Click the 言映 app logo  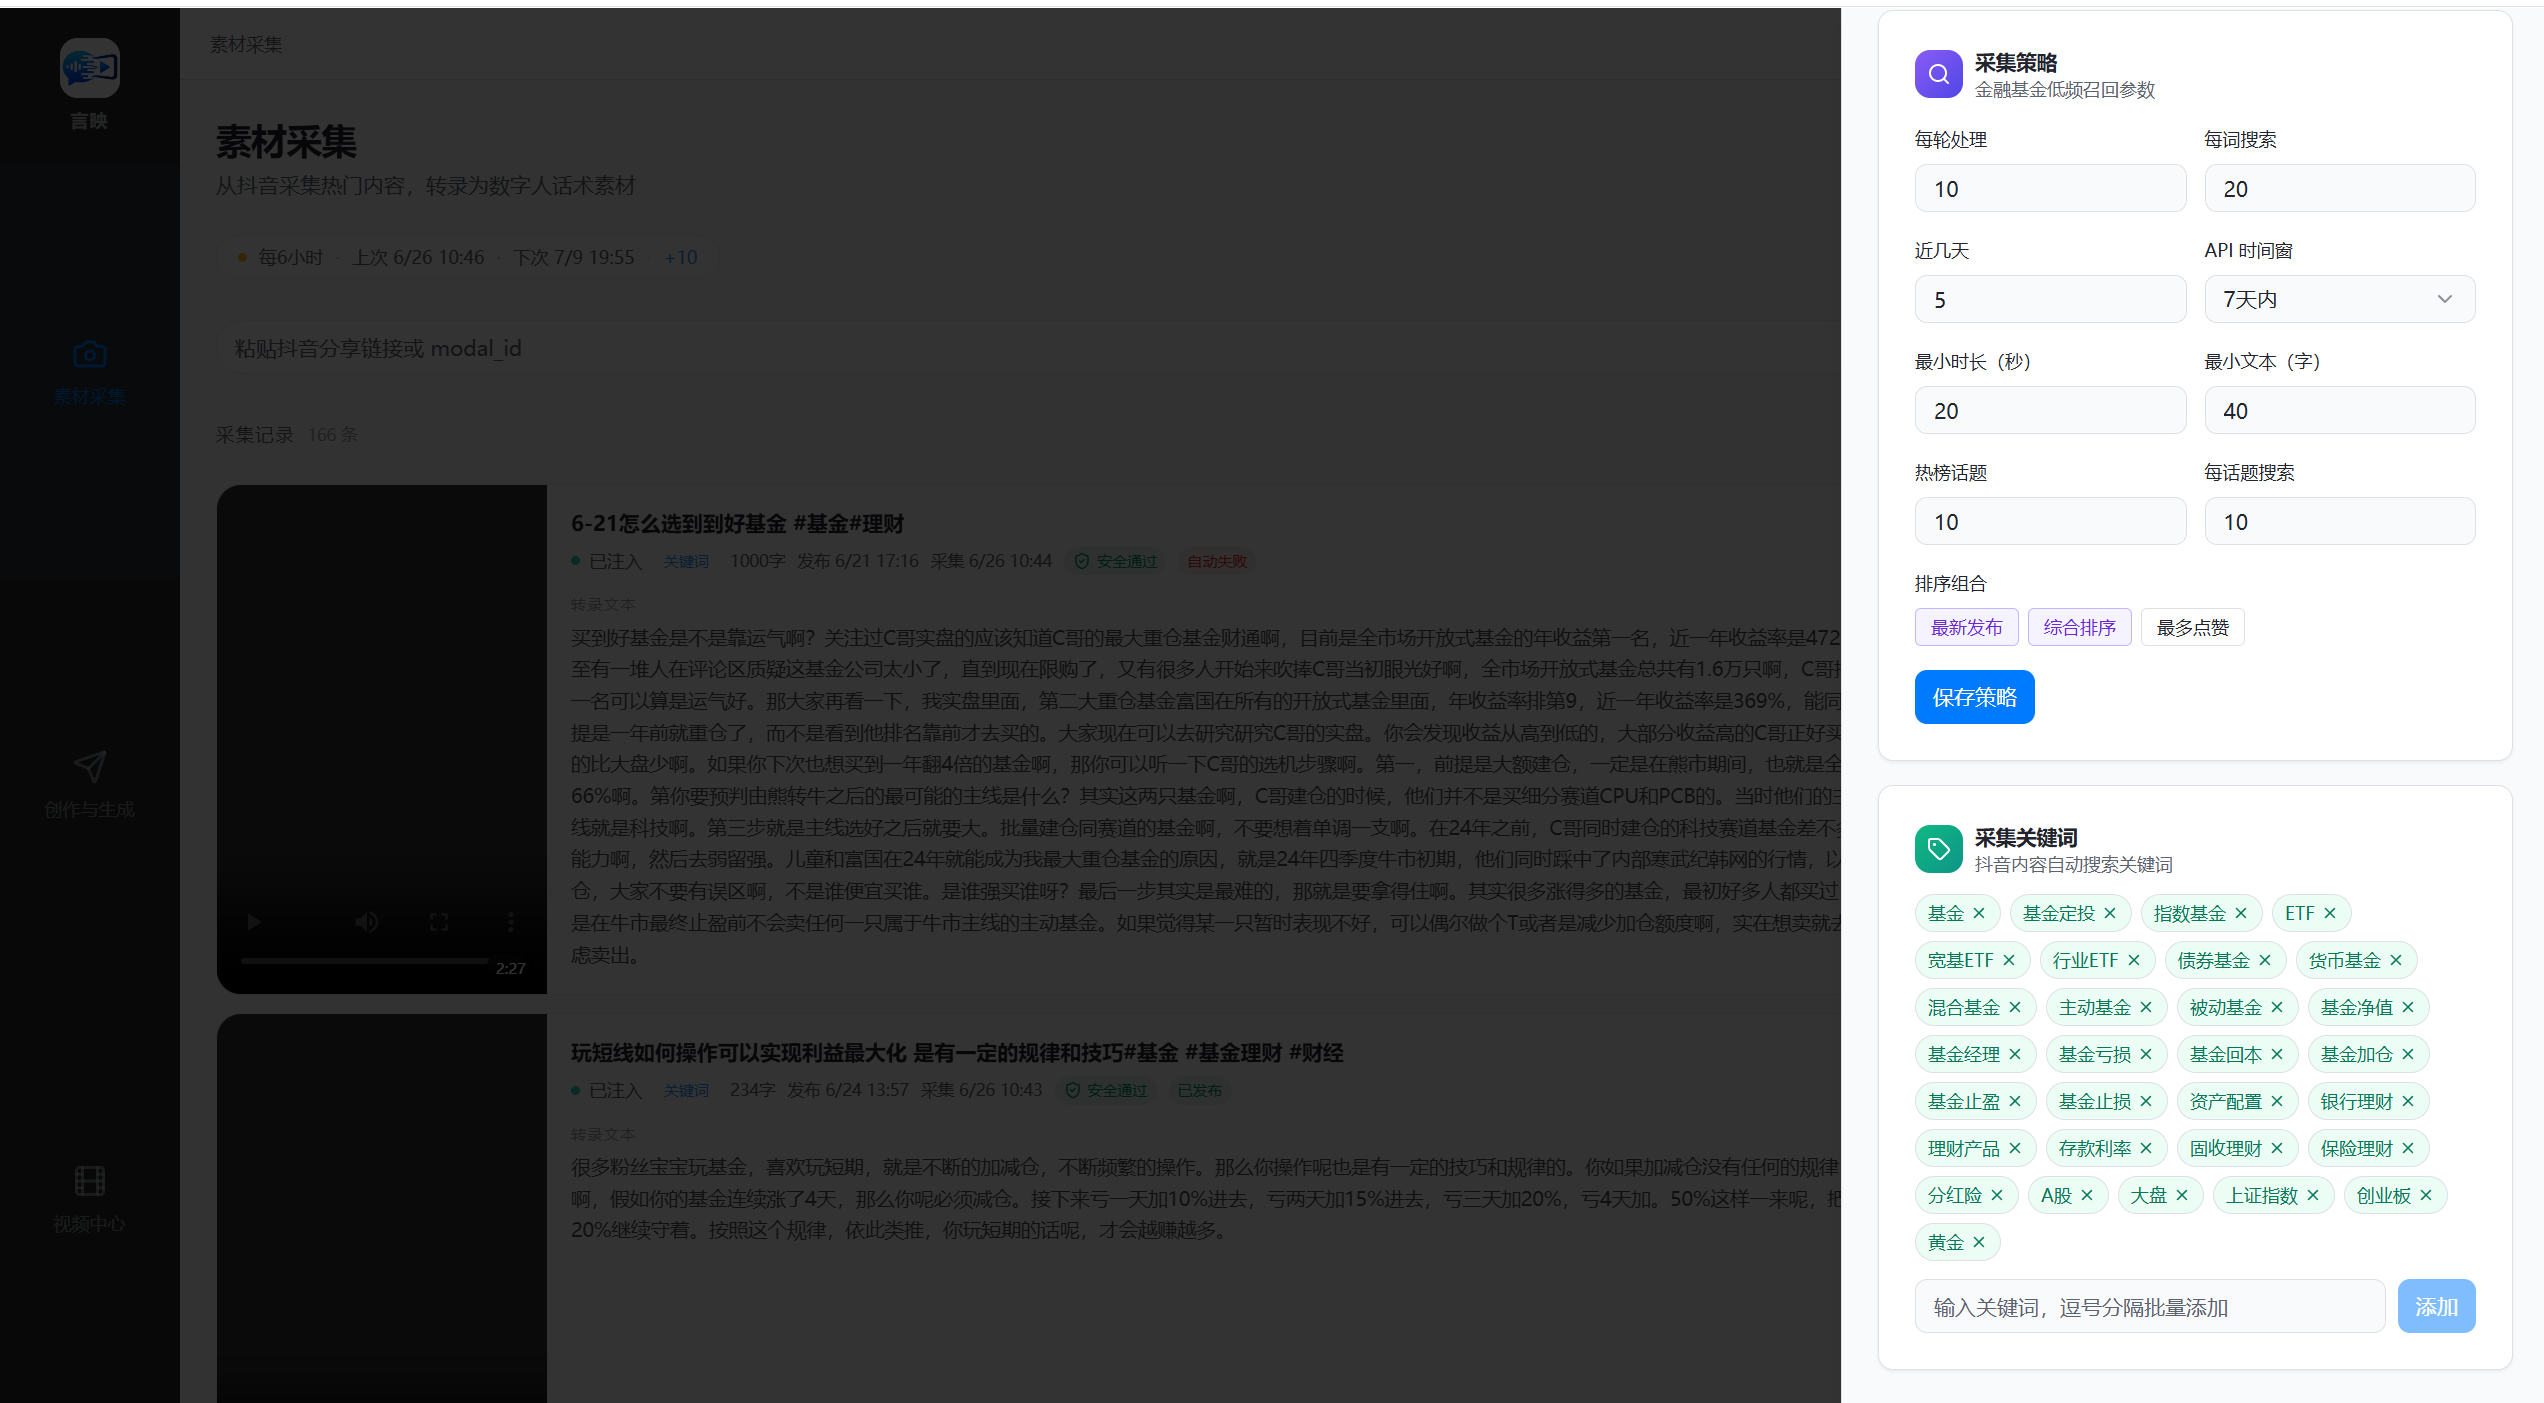[89, 68]
